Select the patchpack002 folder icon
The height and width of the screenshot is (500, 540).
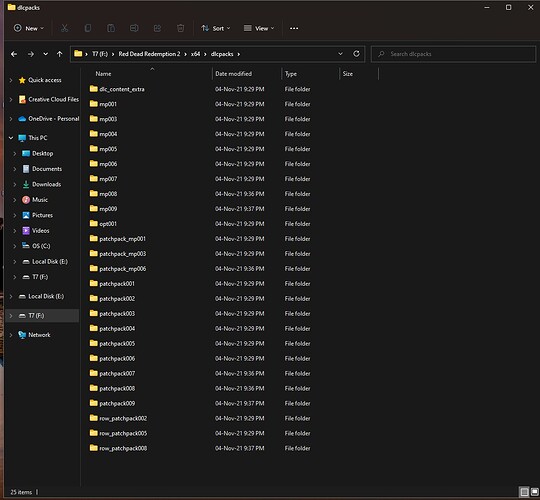[x=93, y=298]
